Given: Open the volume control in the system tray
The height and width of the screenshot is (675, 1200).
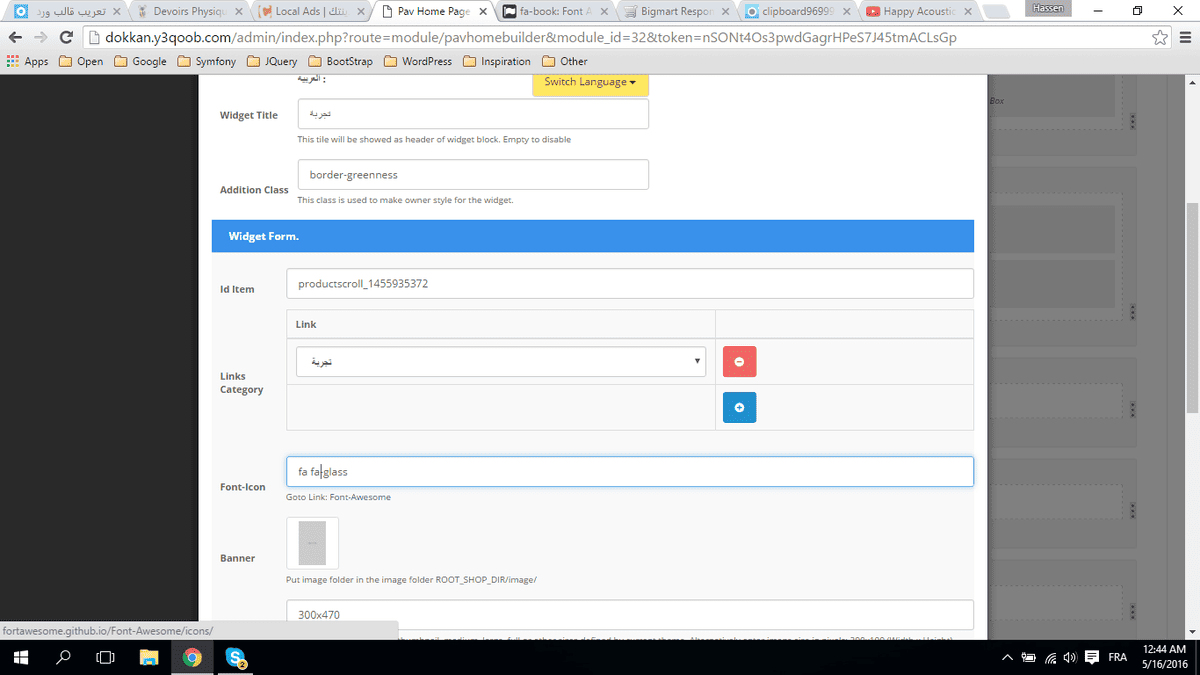Looking at the screenshot, I should 1069,657.
